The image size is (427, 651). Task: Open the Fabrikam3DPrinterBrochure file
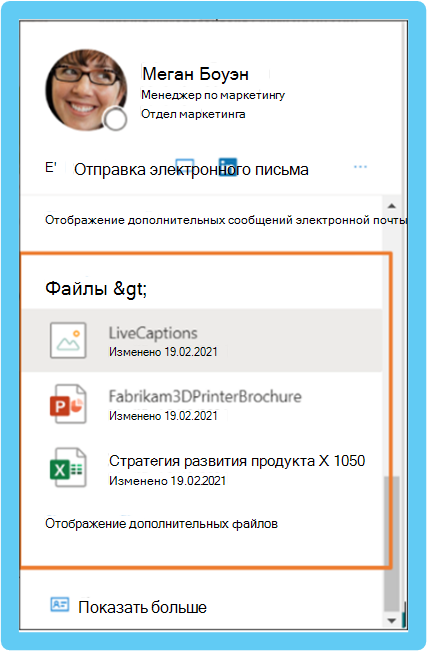[x=202, y=404]
